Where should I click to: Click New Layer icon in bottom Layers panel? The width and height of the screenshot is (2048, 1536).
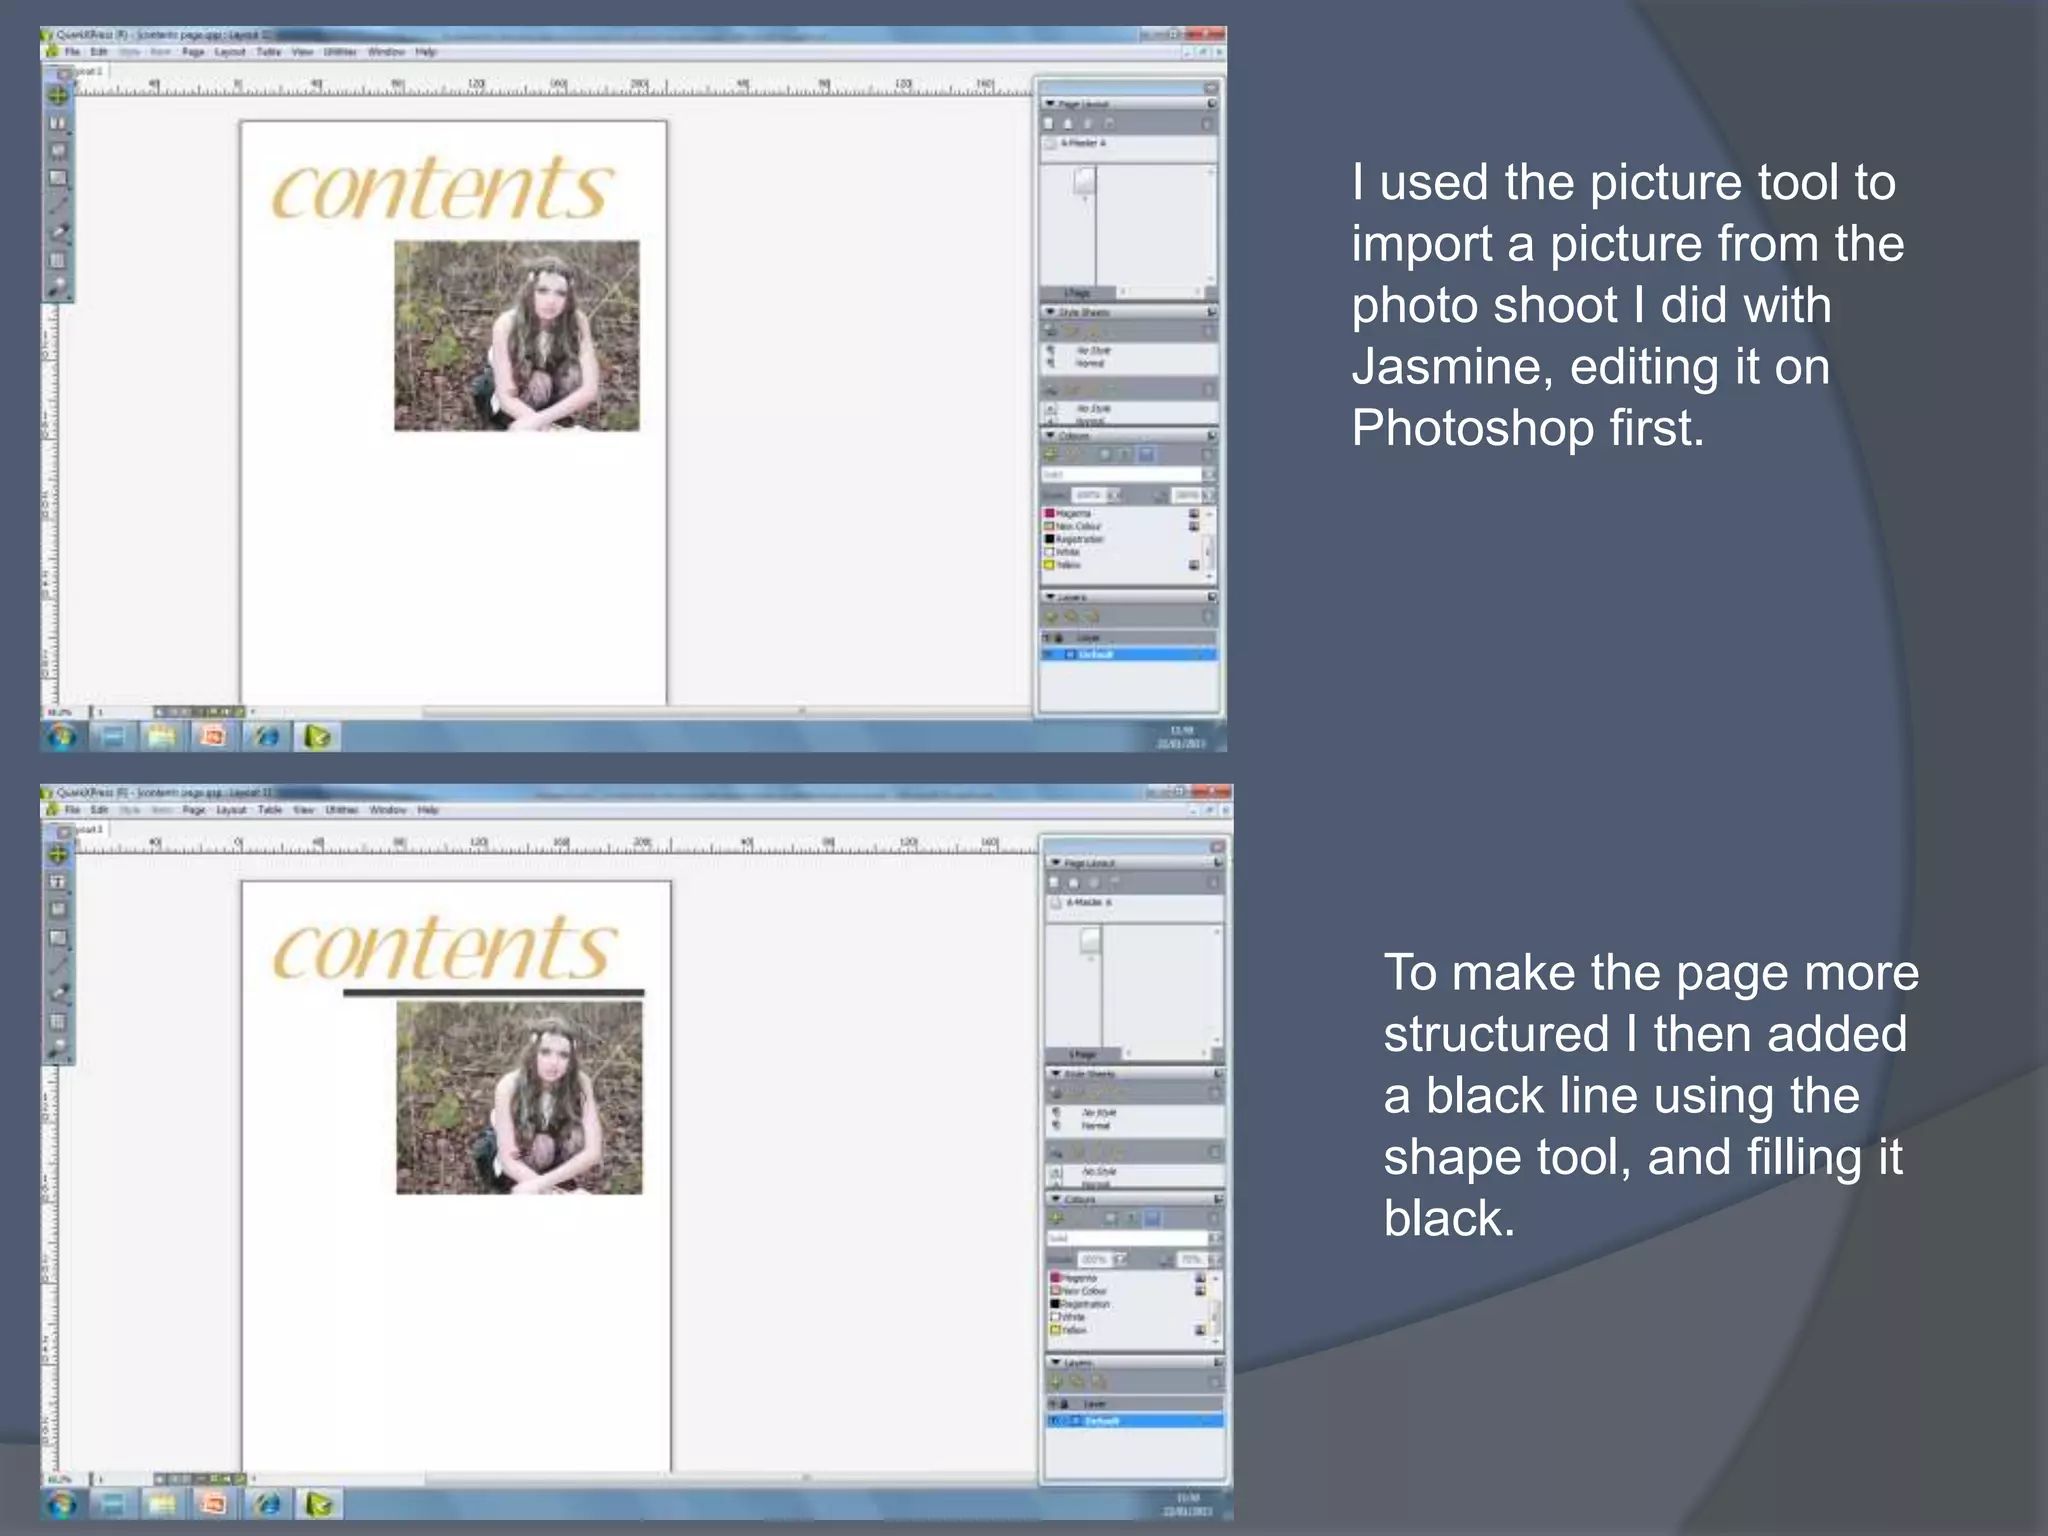click(1056, 1382)
